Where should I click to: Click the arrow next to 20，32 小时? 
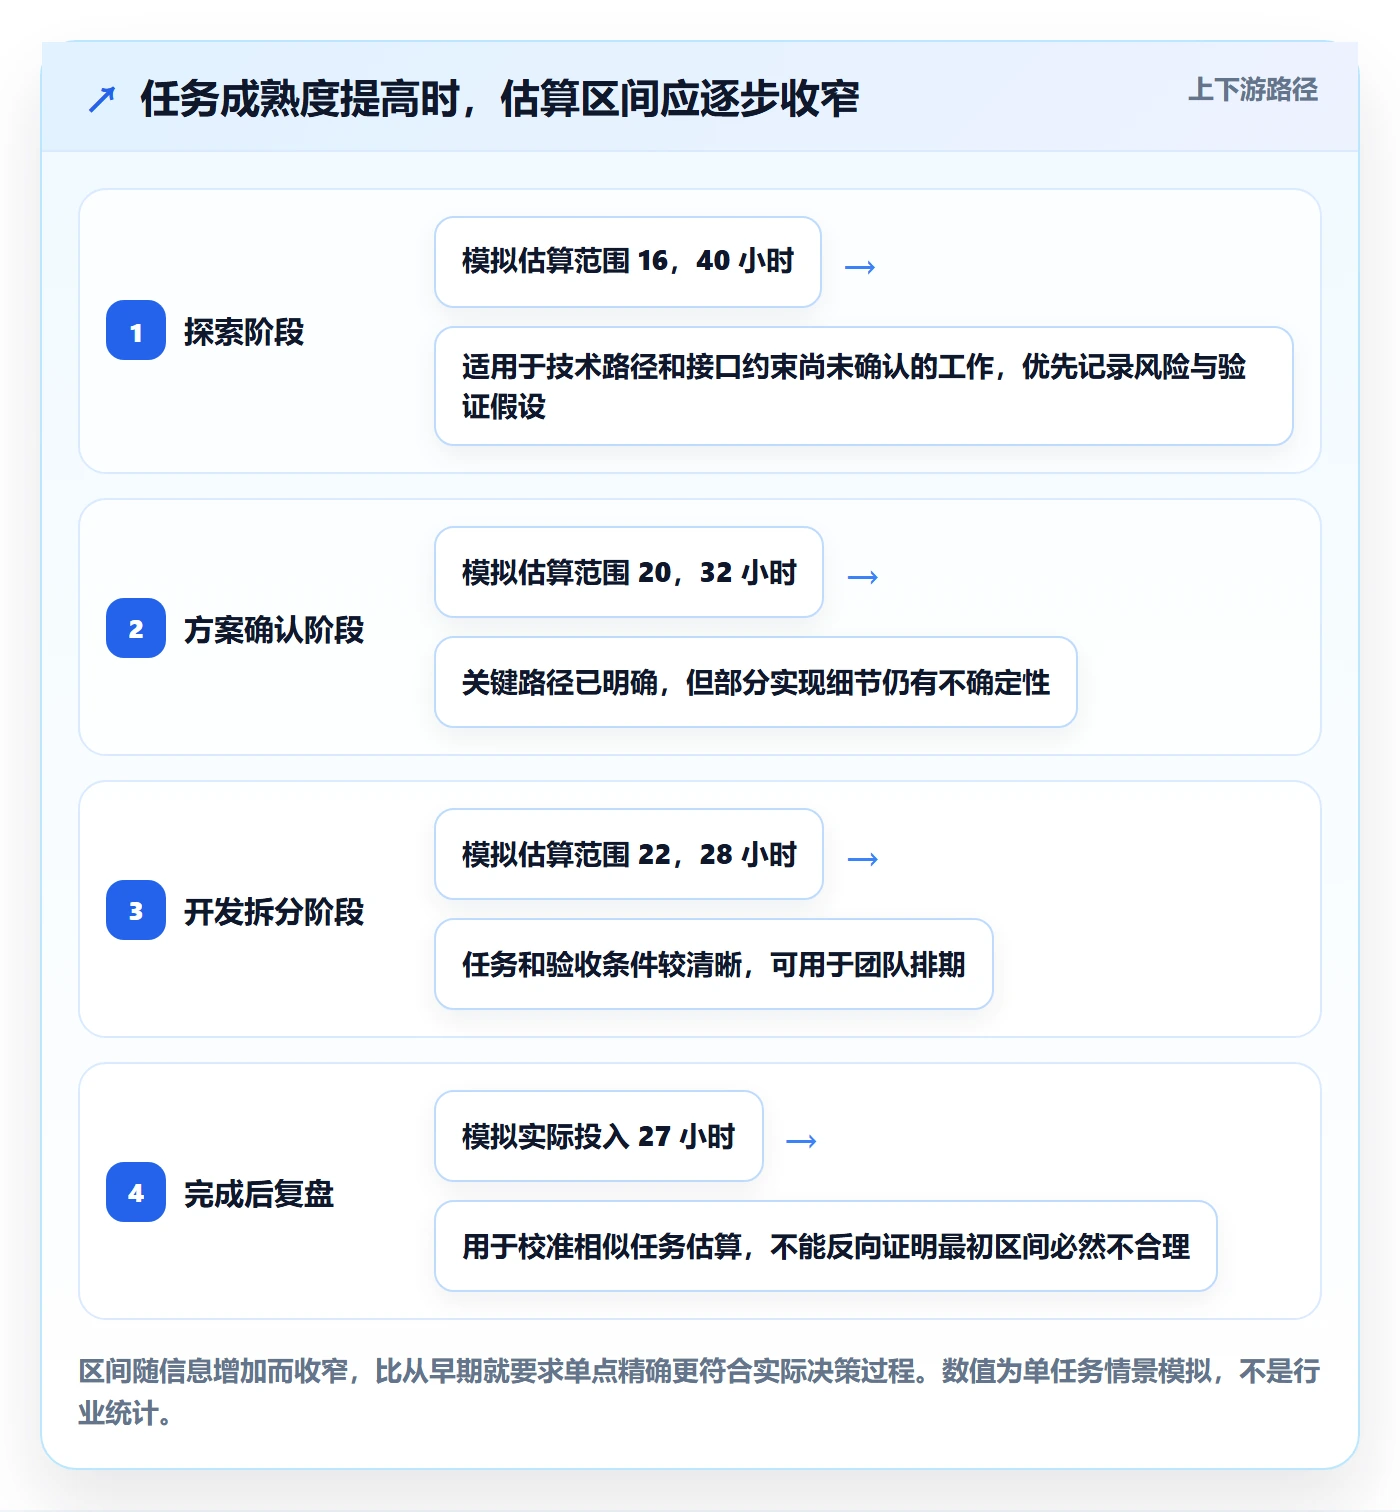(x=863, y=577)
